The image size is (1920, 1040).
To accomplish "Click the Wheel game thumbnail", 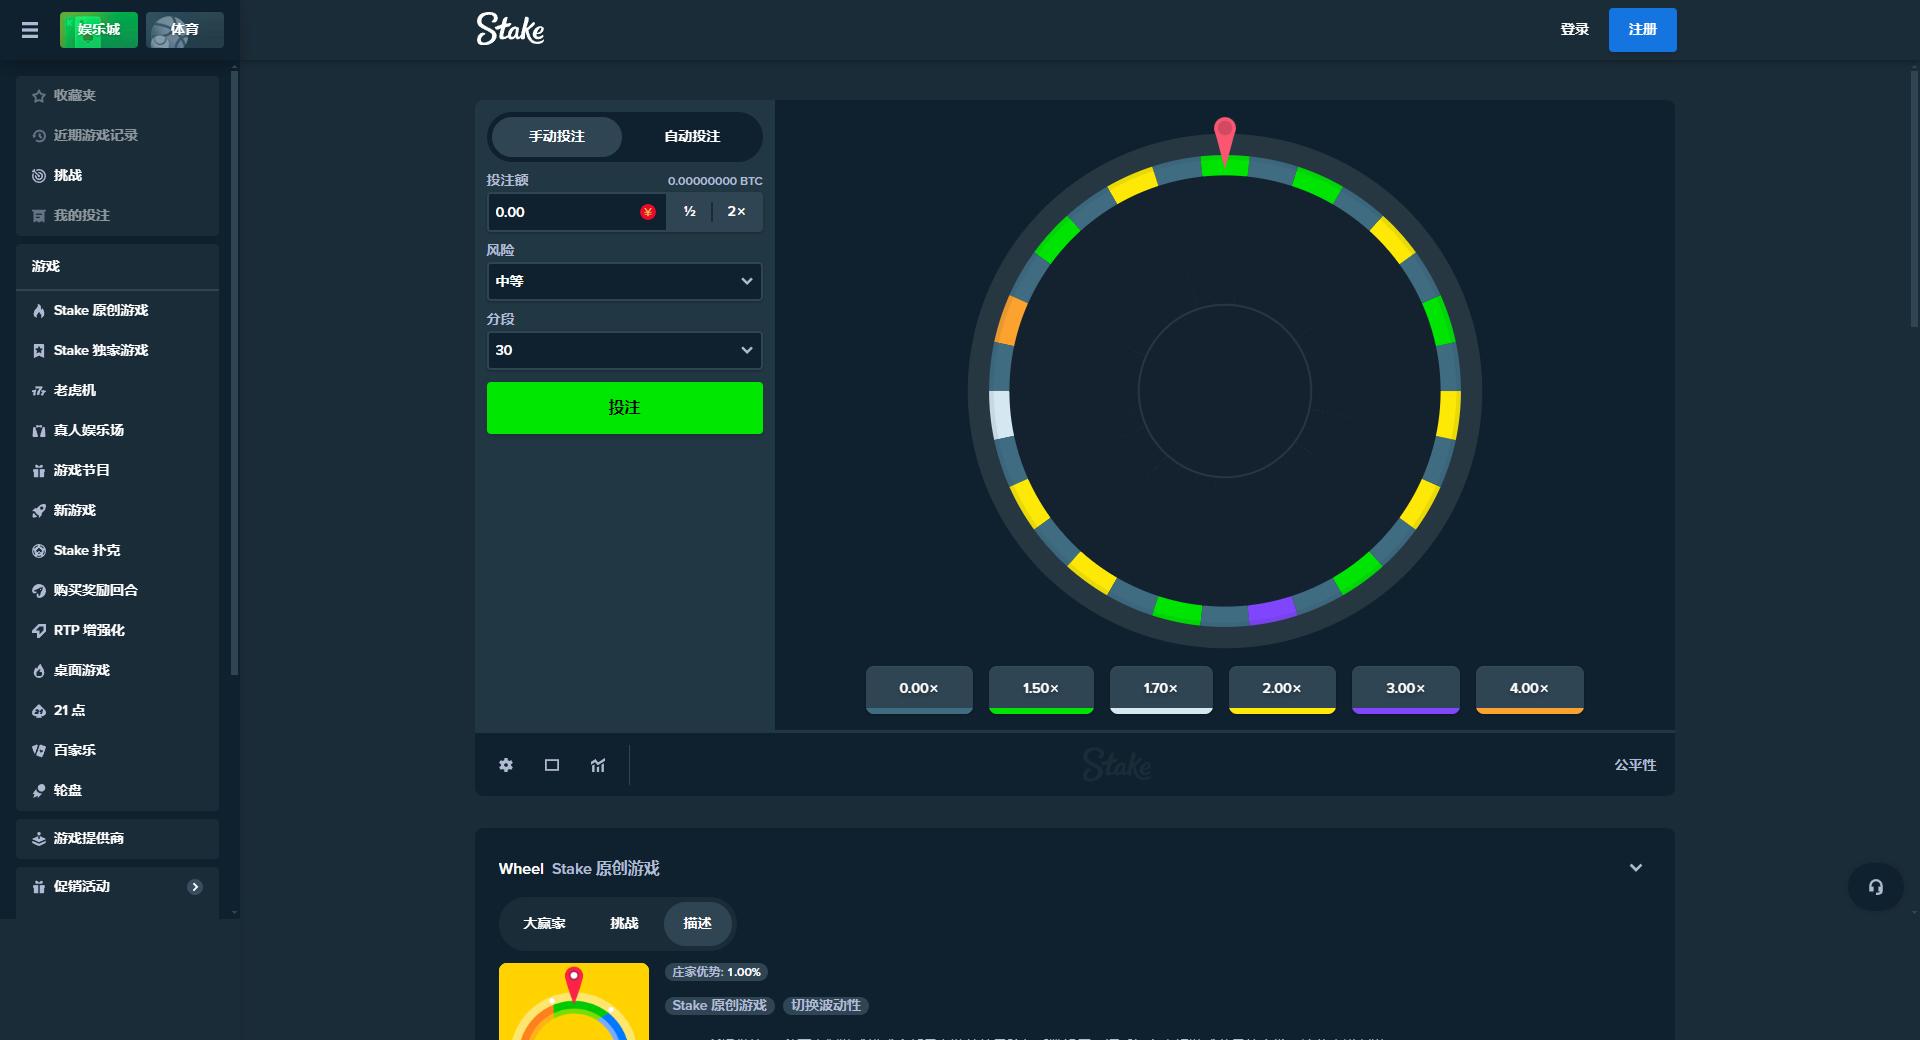I will pyautogui.click(x=574, y=1001).
